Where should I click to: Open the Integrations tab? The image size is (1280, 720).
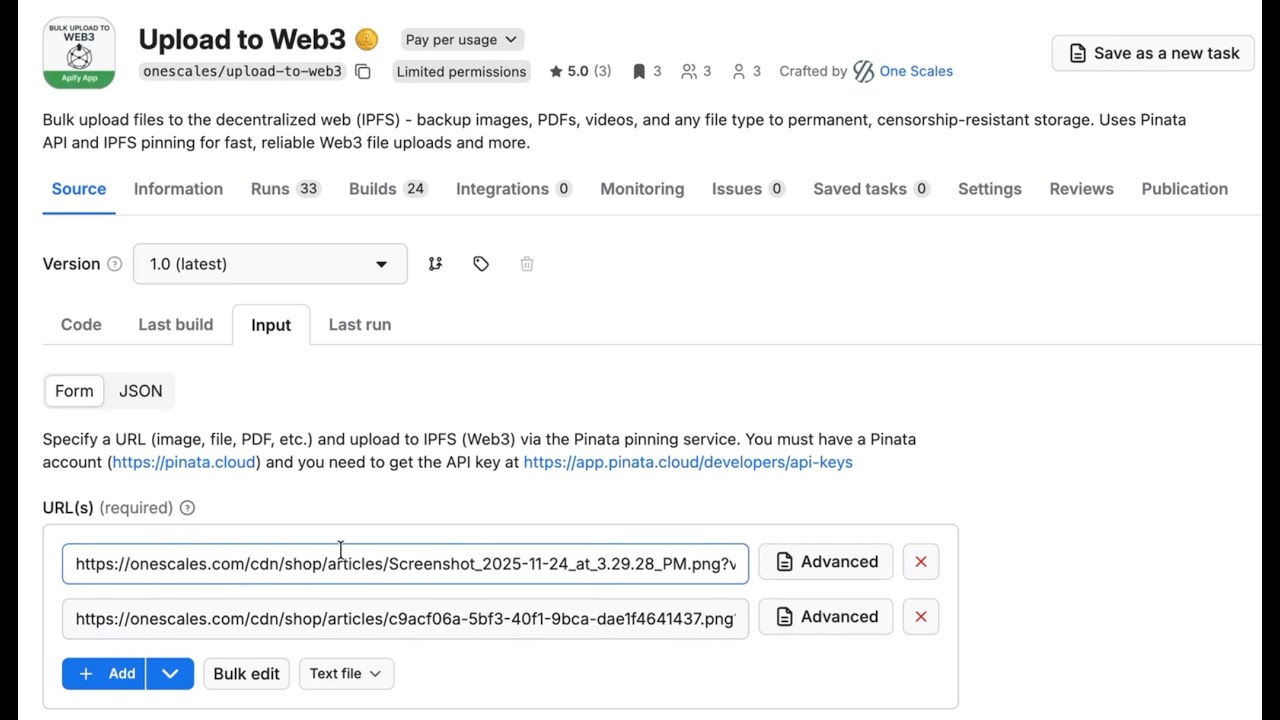point(514,189)
